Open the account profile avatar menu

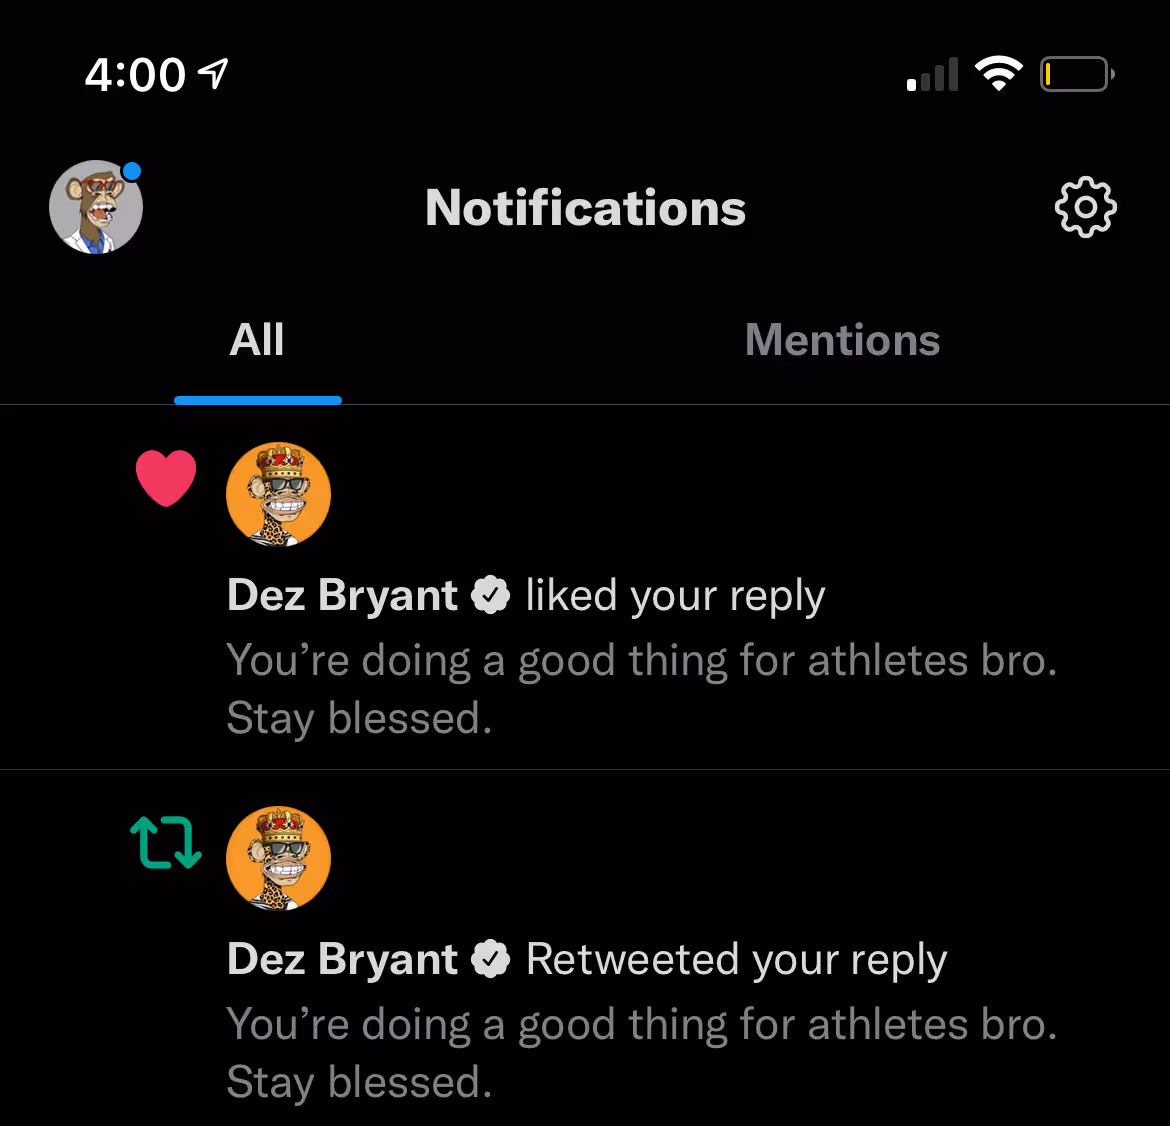tap(96, 207)
